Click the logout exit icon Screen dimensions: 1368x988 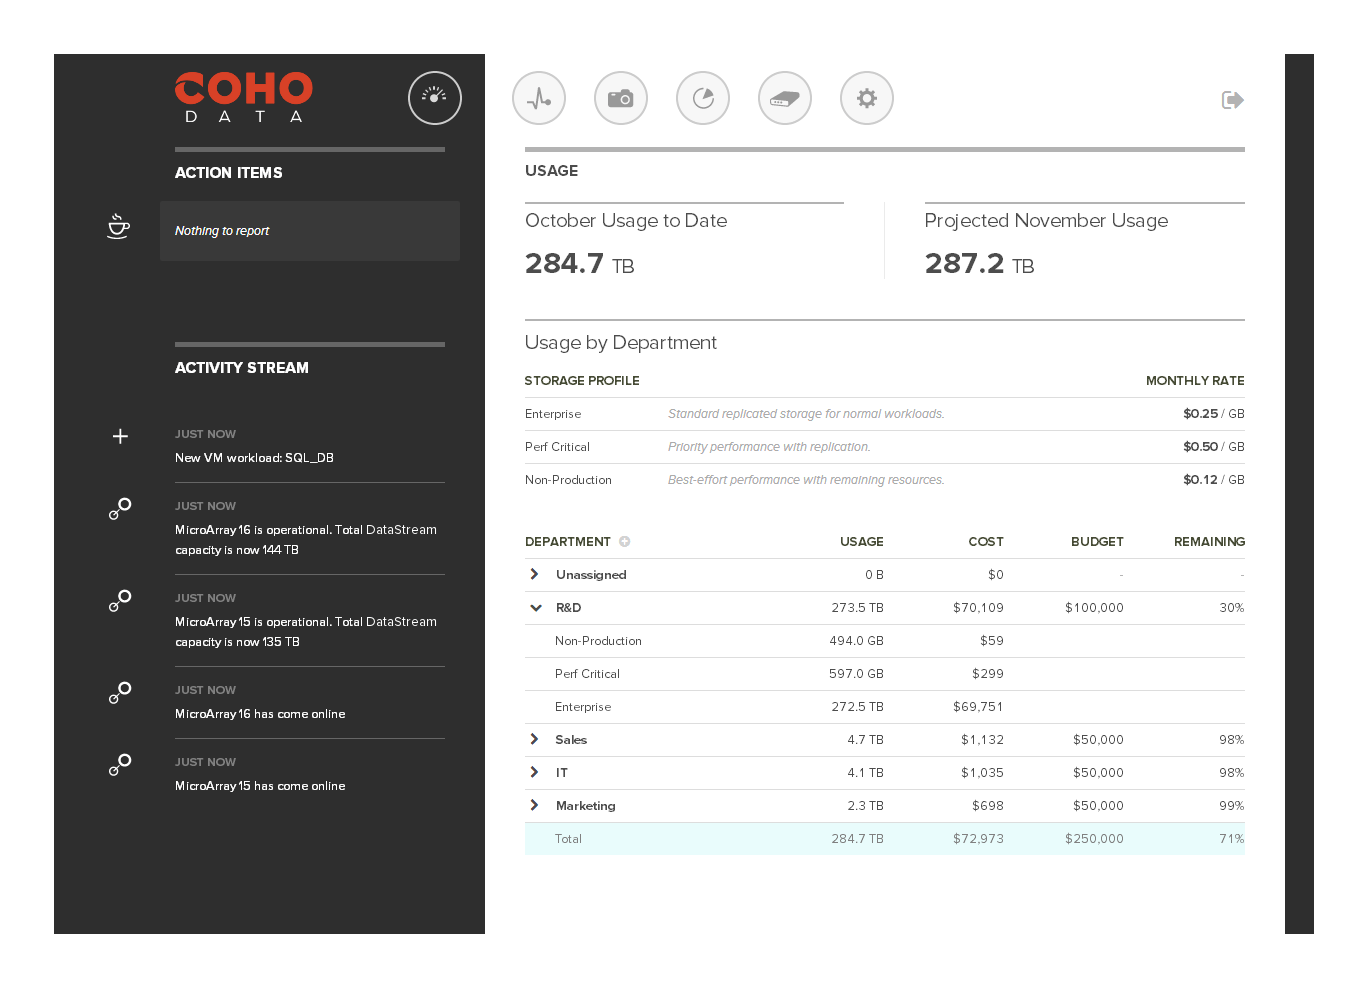(x=1232, y=100)
